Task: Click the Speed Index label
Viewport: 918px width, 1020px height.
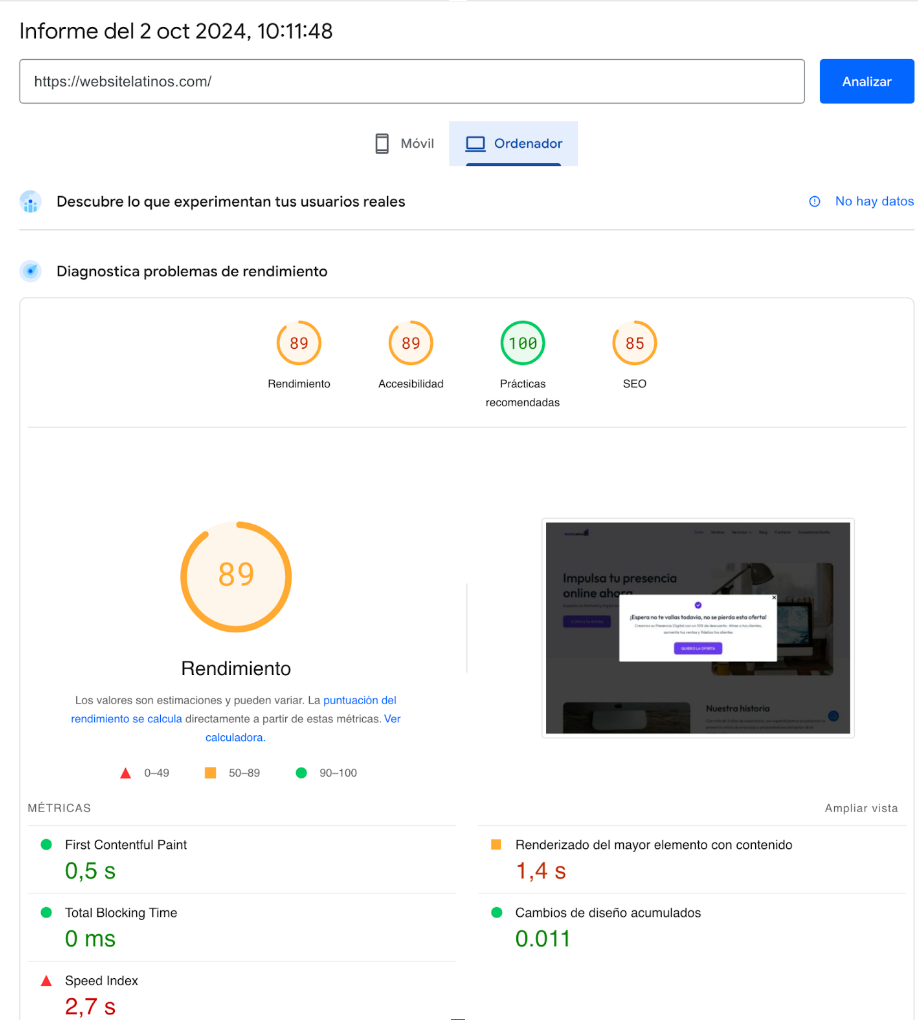Action: pyautogui.click(x=101, y=980)
